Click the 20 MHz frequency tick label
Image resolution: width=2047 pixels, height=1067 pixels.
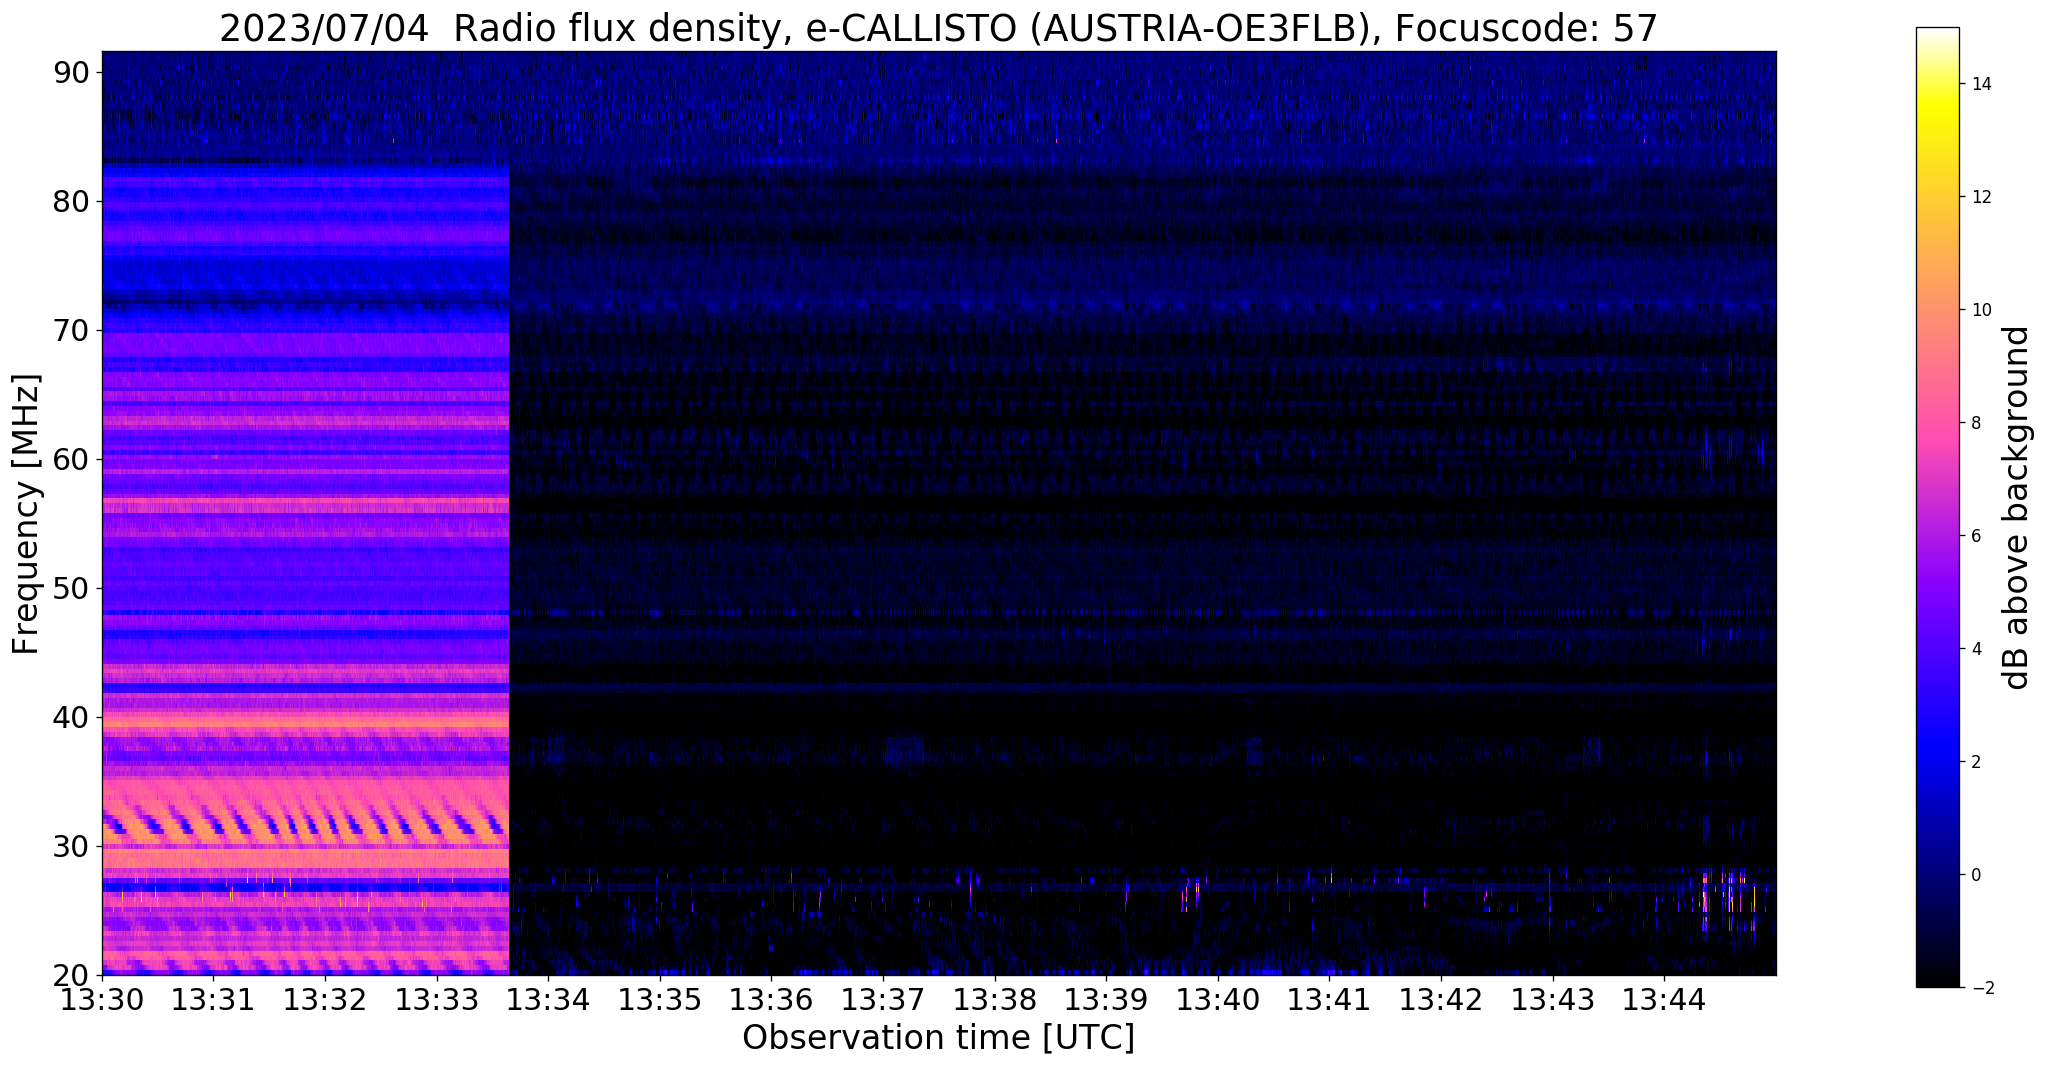(71, 975)
